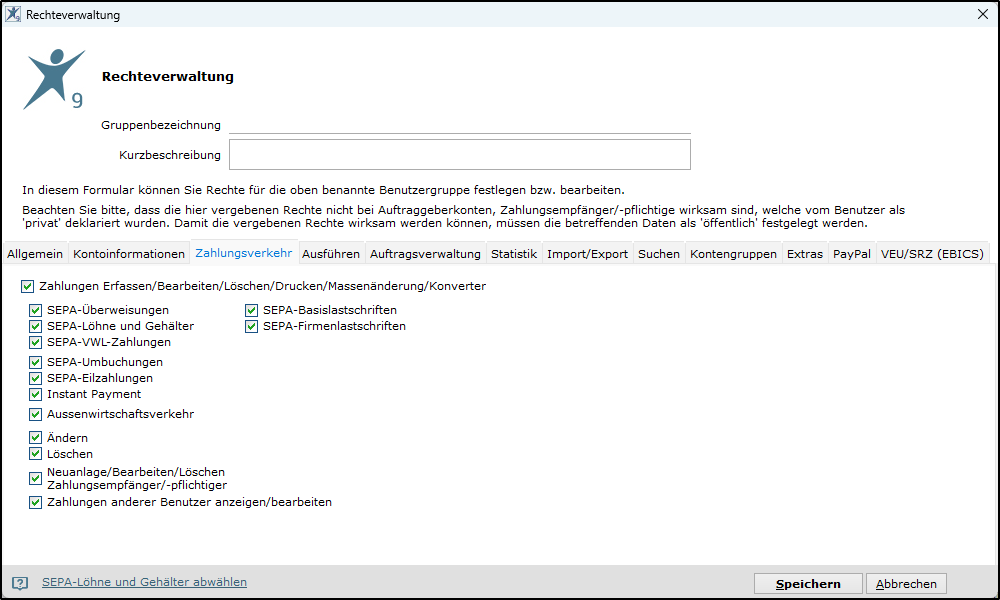Click the app icon in the title bar
The image size is (1000, 600).
point(13,14)
